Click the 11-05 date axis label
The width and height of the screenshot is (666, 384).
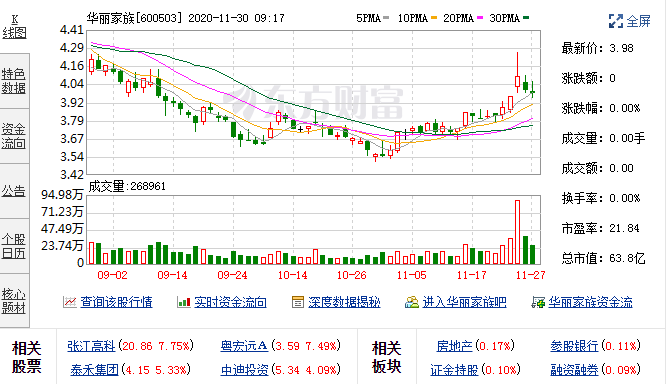point(412,275)
